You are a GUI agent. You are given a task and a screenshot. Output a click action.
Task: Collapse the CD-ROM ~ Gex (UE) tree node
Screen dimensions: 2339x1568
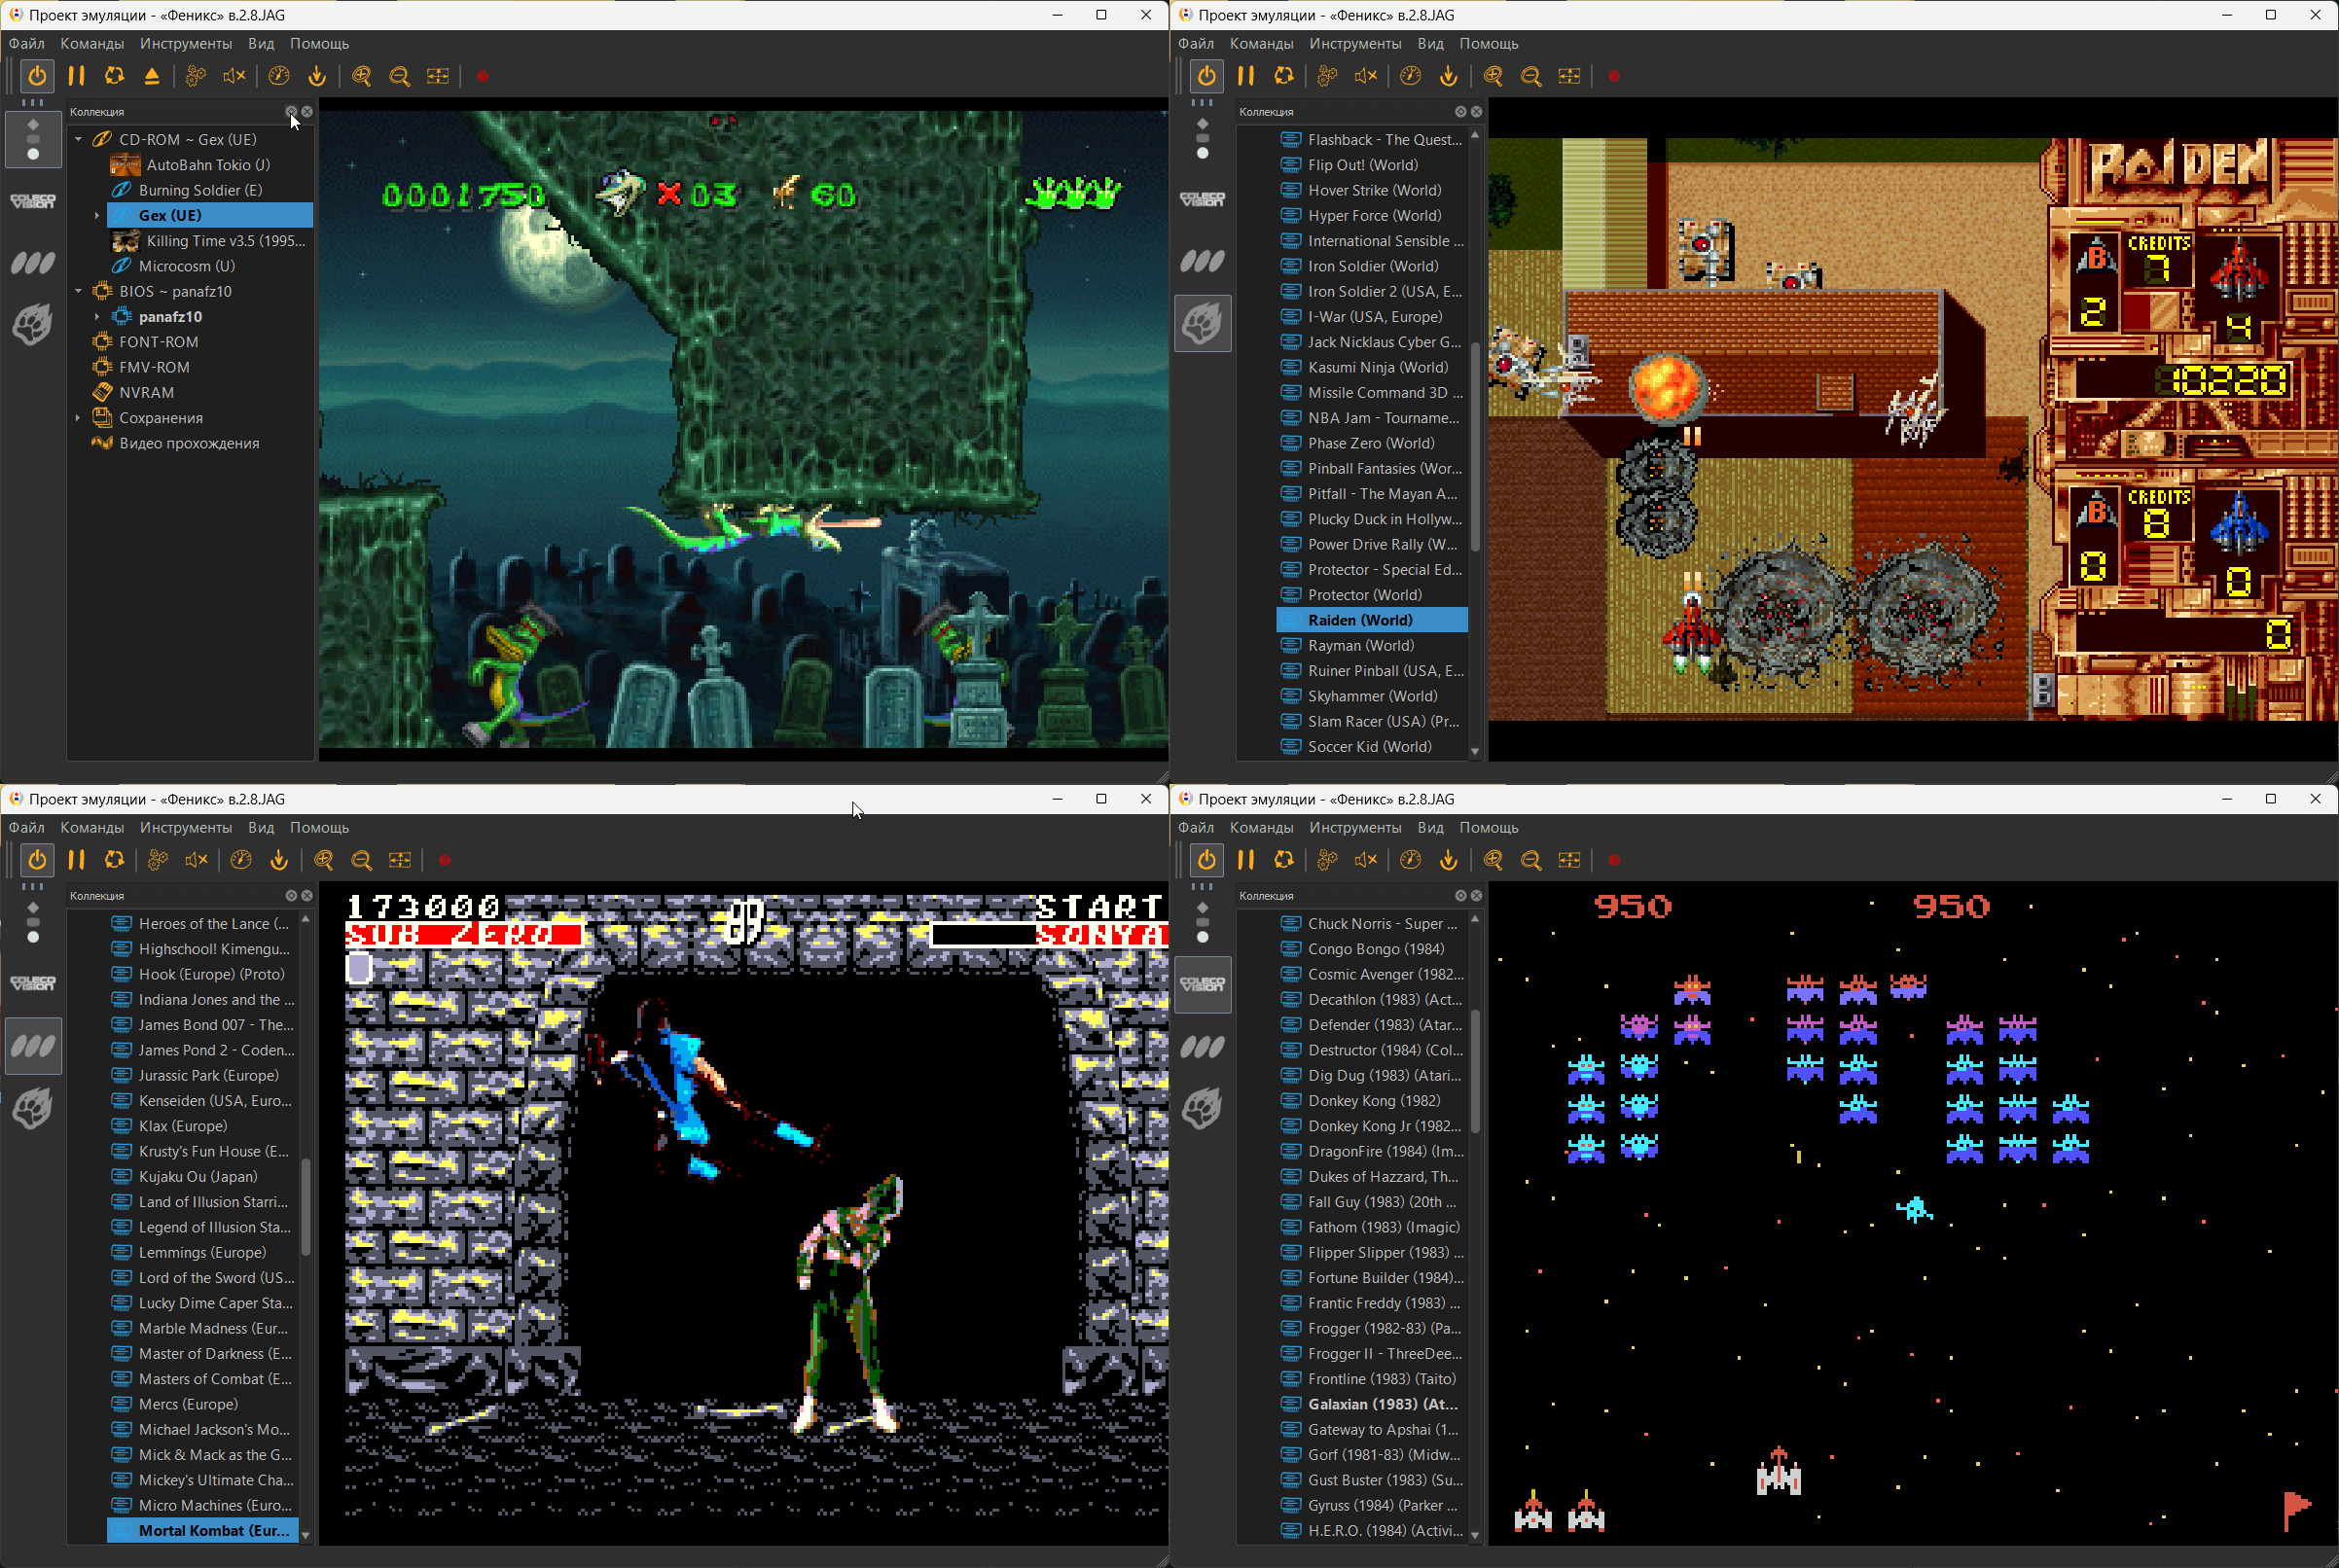tap(79, 140)
